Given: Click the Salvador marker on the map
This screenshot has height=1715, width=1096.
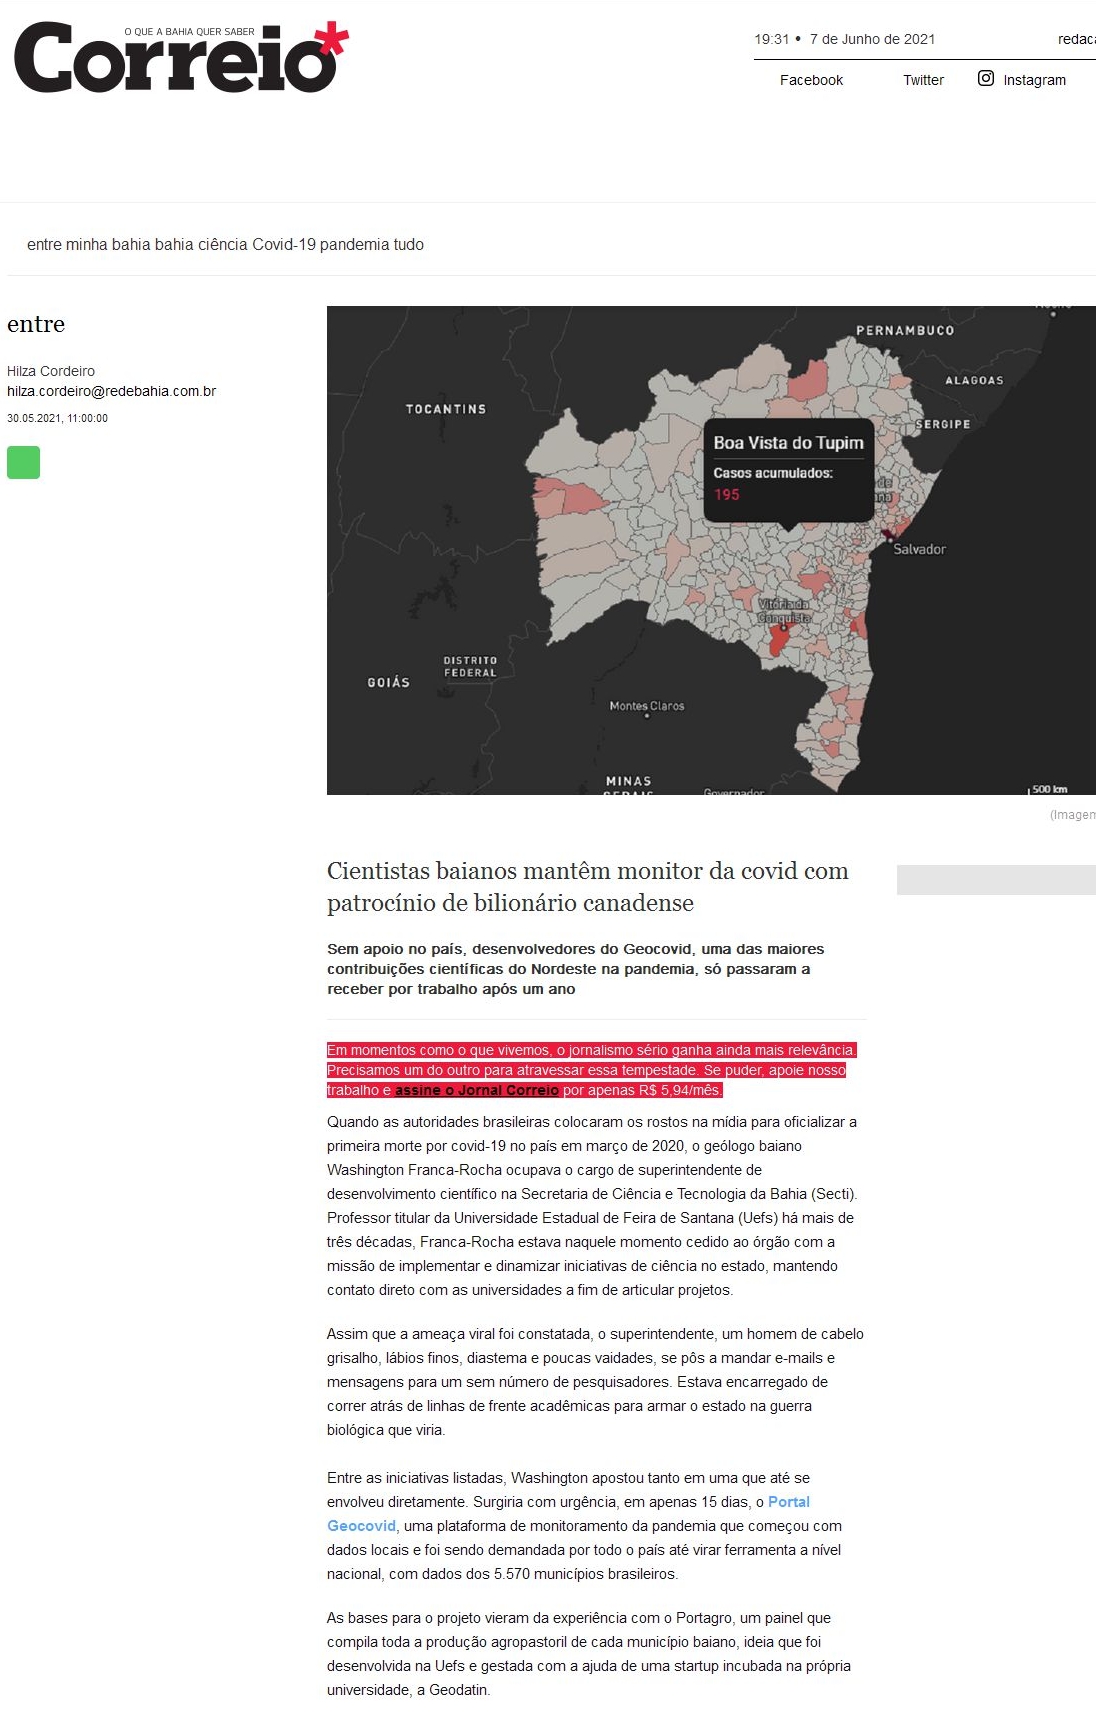Looking at the screenshot, I should 887,537.
